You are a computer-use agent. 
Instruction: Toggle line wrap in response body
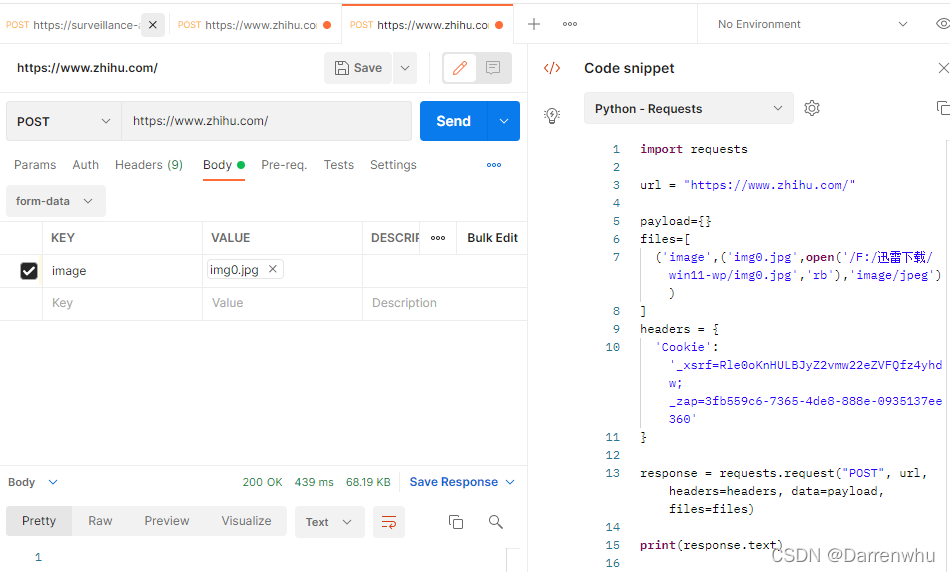click(388, 522)
